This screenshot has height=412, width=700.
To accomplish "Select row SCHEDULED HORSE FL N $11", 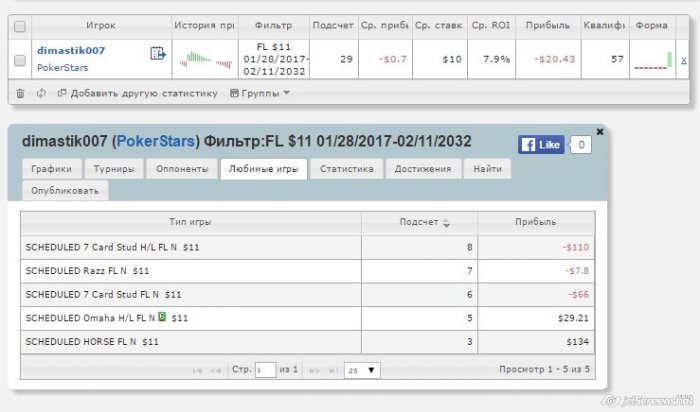I will tap(308, 342).
